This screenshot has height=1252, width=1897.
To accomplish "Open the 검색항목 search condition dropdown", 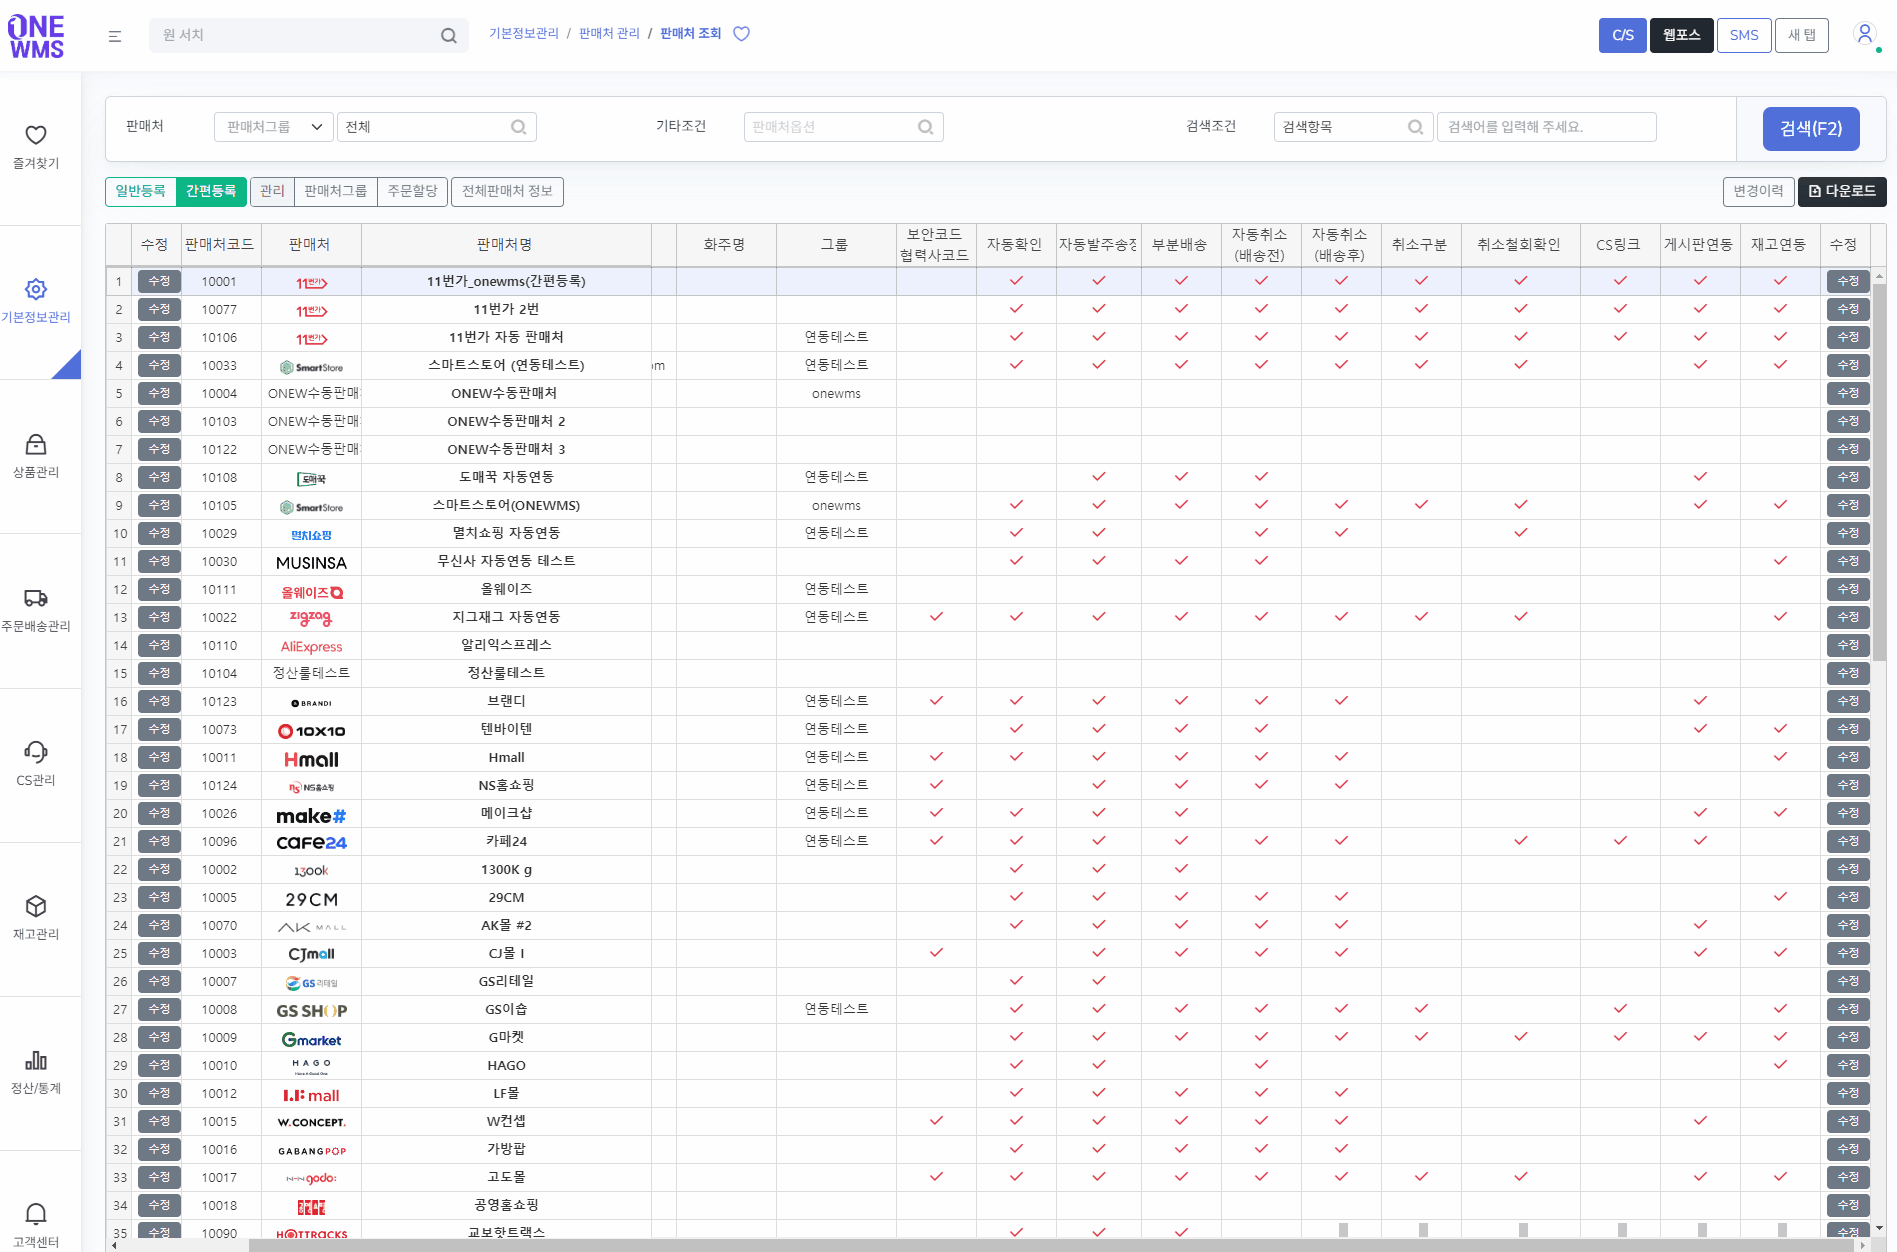I will (1352, 127).
